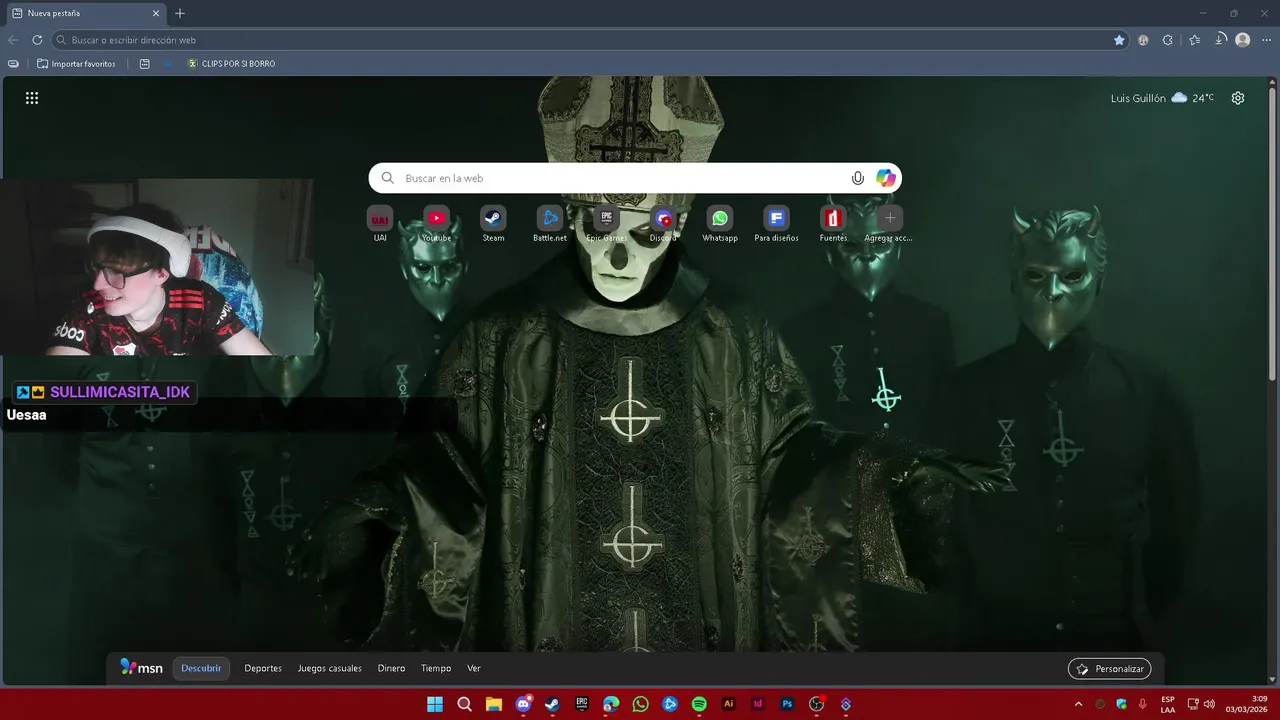Open Copilot from the search box
The image size is (1280, 720).
coord(885,178)
